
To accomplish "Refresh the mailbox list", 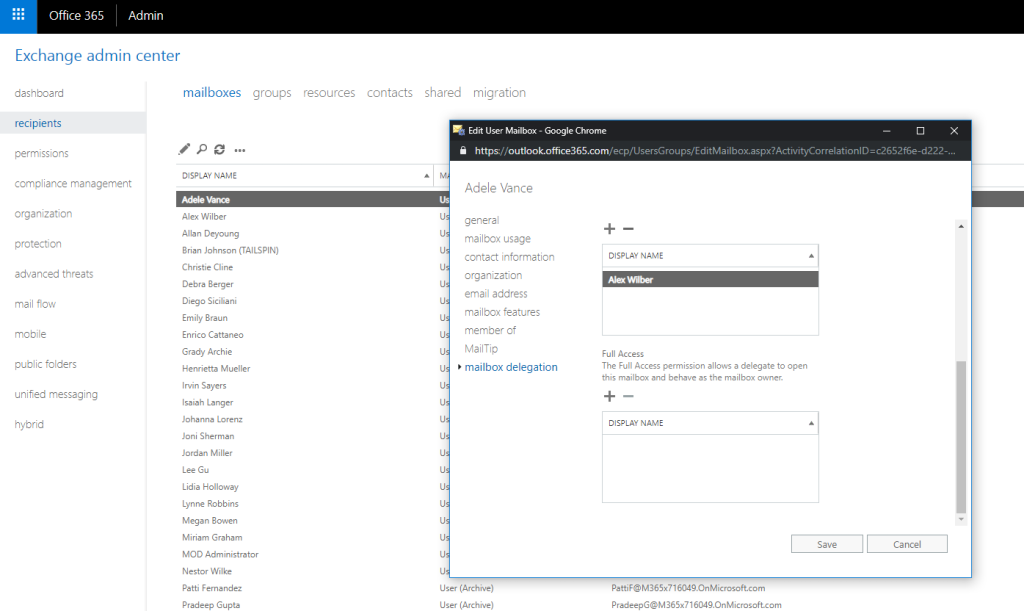I will pyautogui.click(x=222, y=148).
